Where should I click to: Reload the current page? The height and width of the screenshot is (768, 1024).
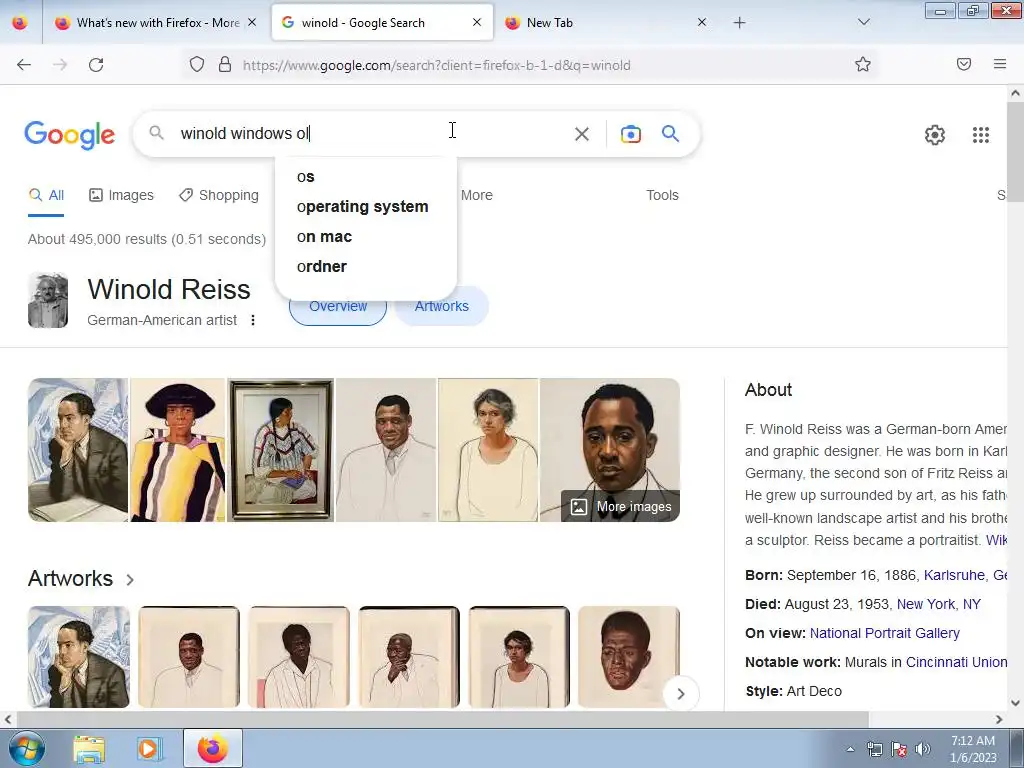click(96, 65)
